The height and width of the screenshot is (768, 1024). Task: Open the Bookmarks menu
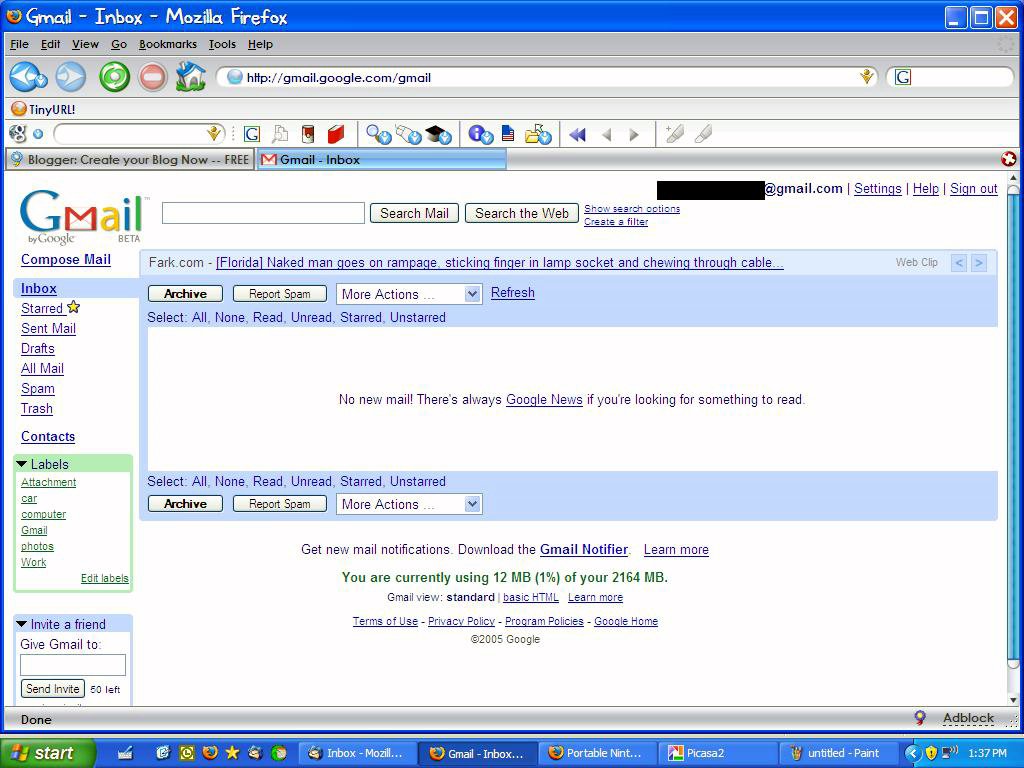coord(168,44)
